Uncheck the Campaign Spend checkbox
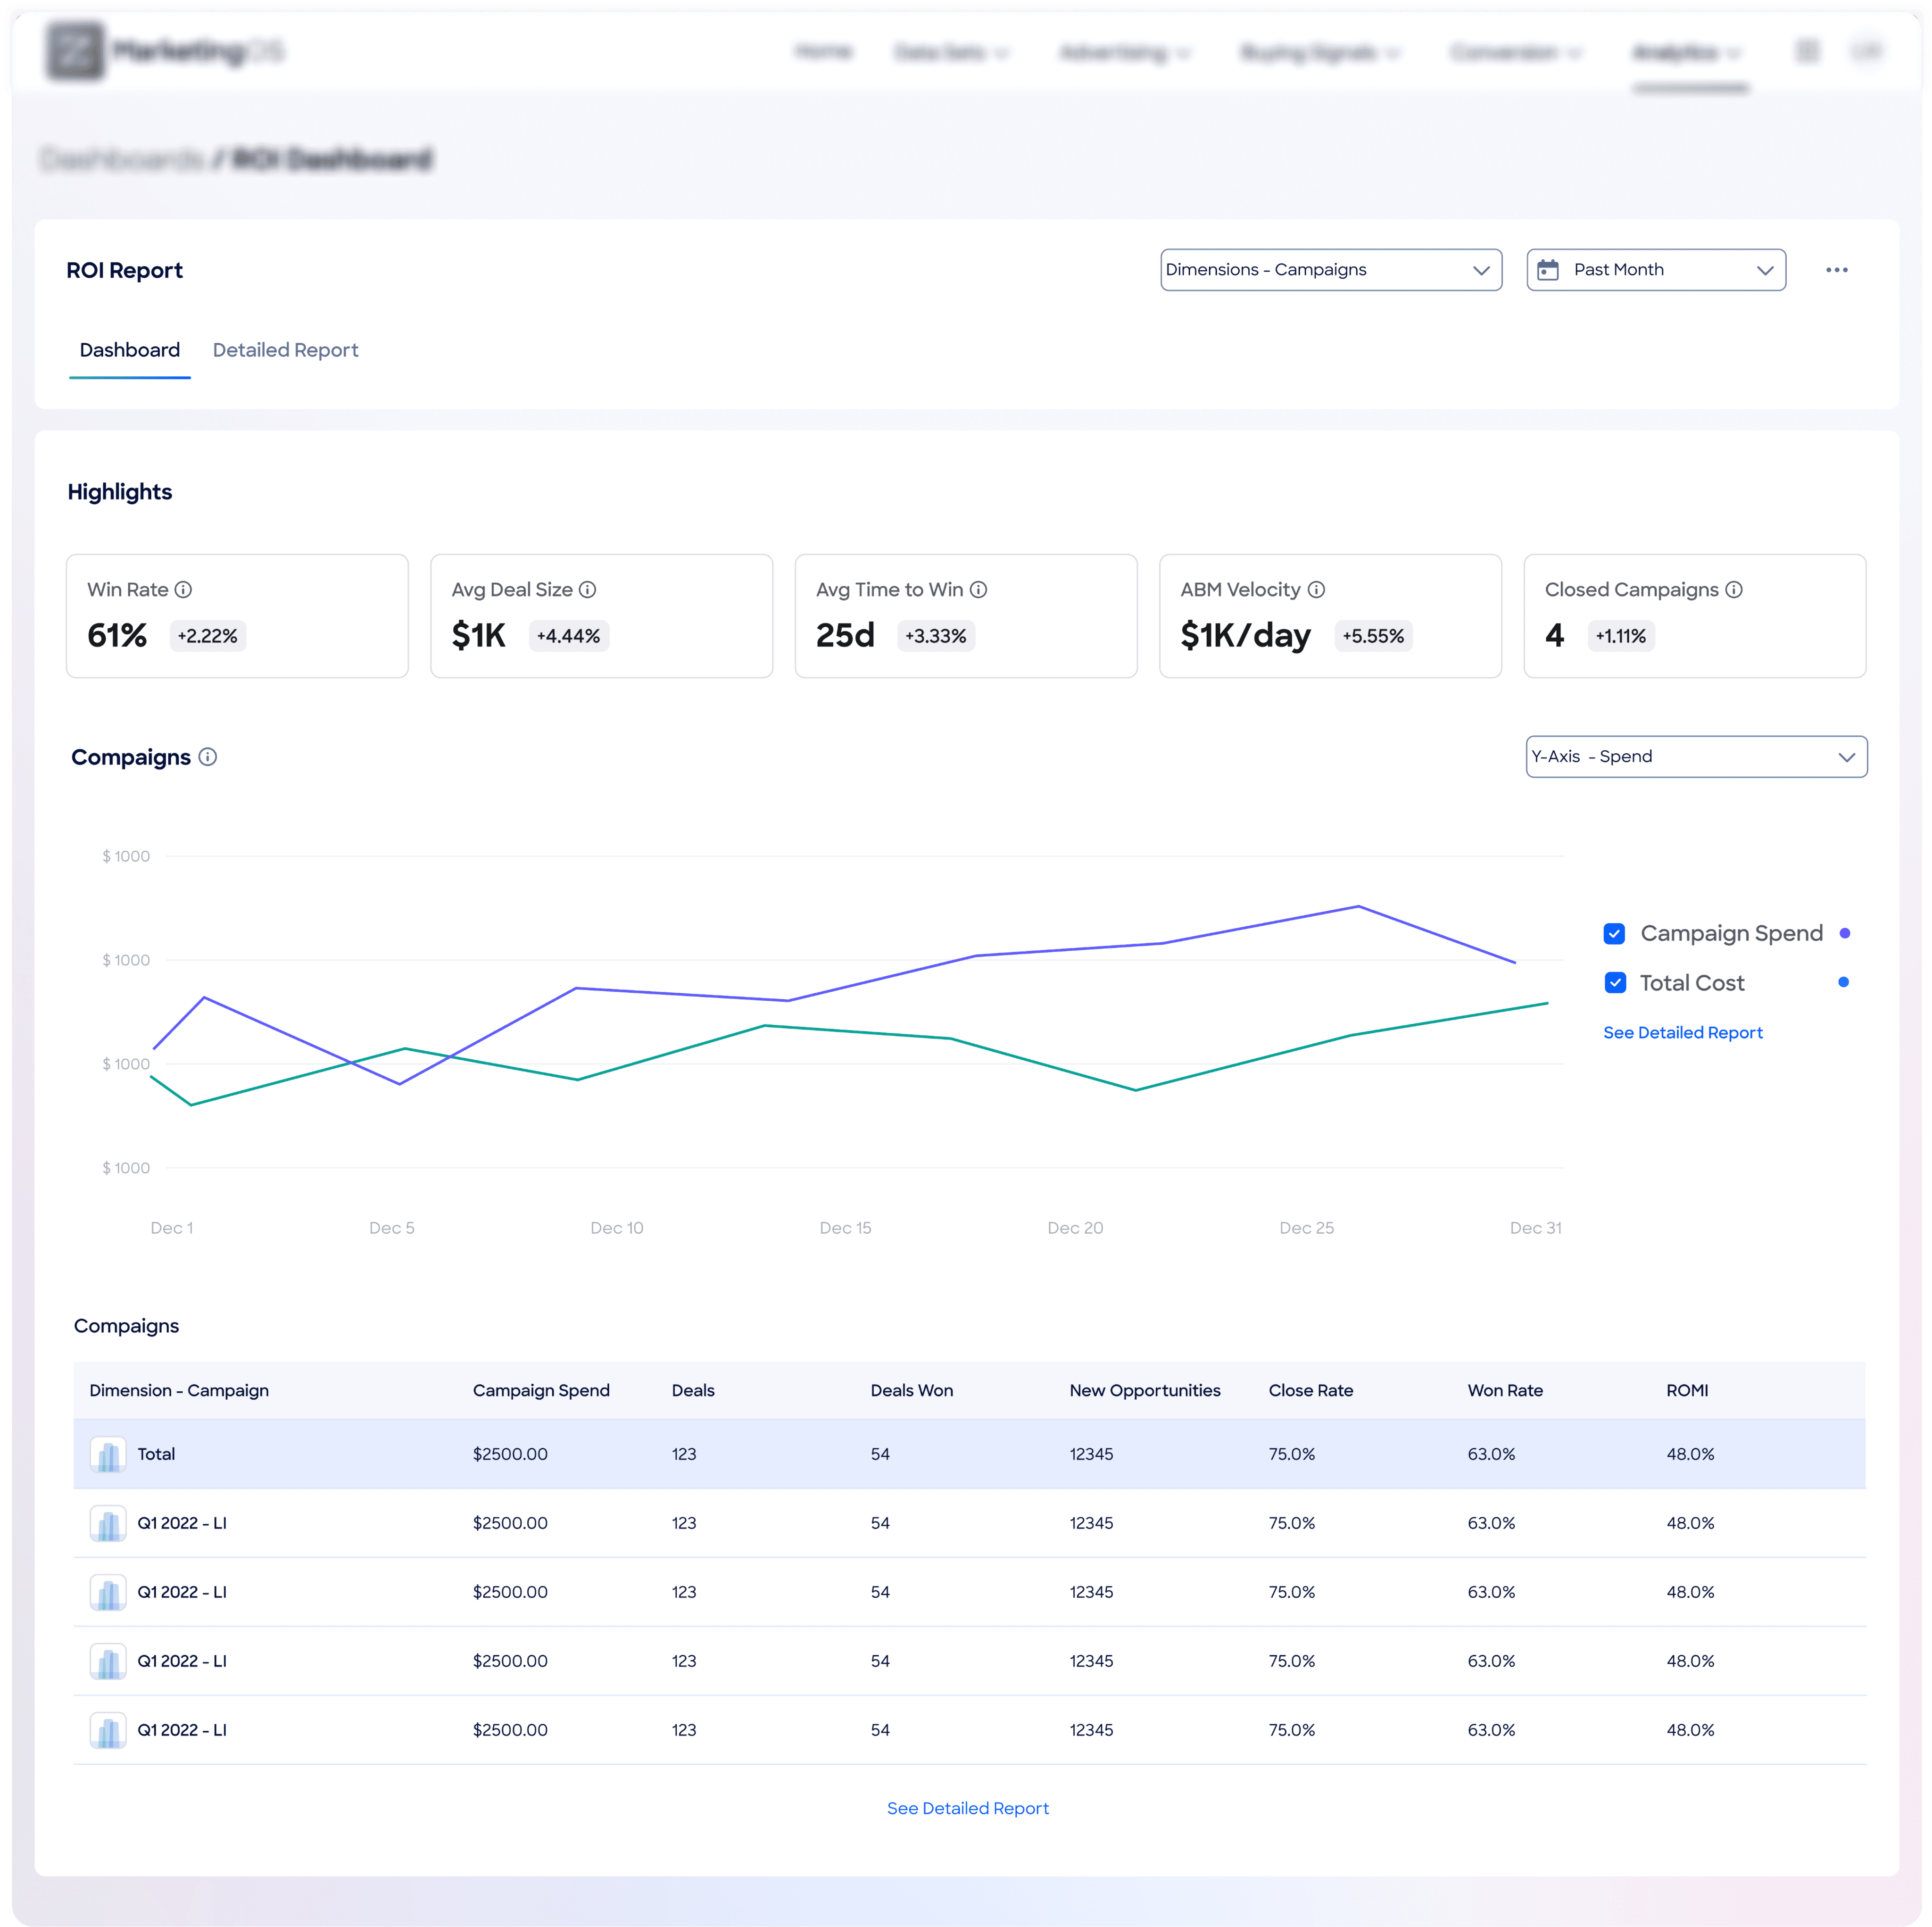Screen dimensions: 1932x1927 (1614, 934)
